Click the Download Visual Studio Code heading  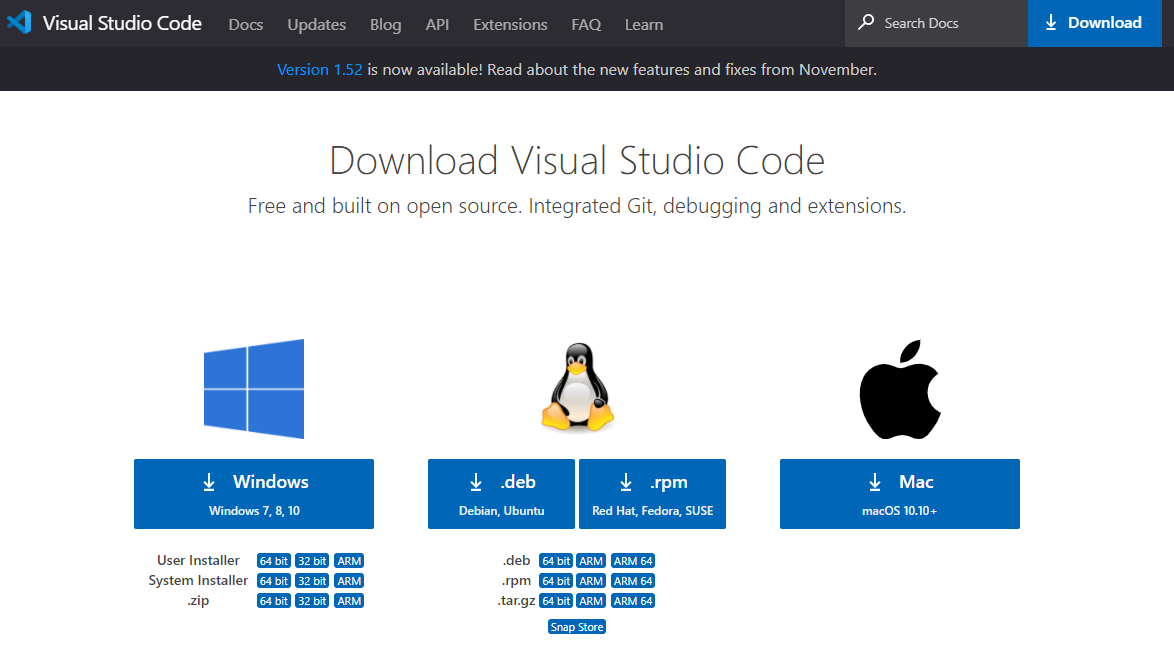(x=577, y=160)
